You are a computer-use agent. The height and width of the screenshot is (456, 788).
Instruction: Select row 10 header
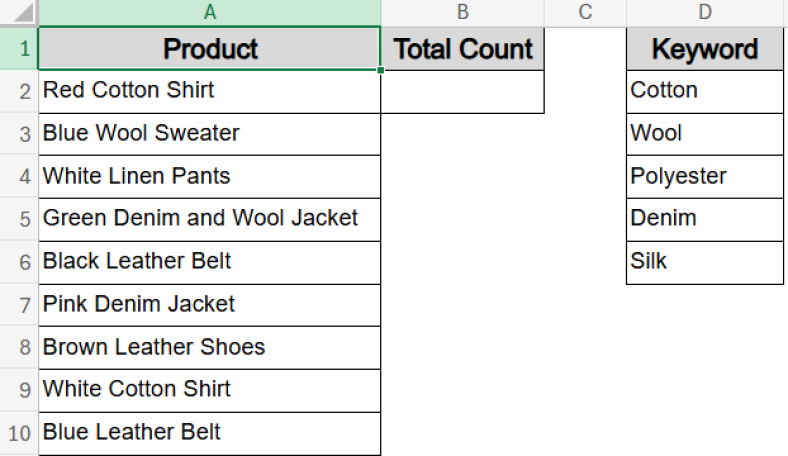click(x=19, y=433)
